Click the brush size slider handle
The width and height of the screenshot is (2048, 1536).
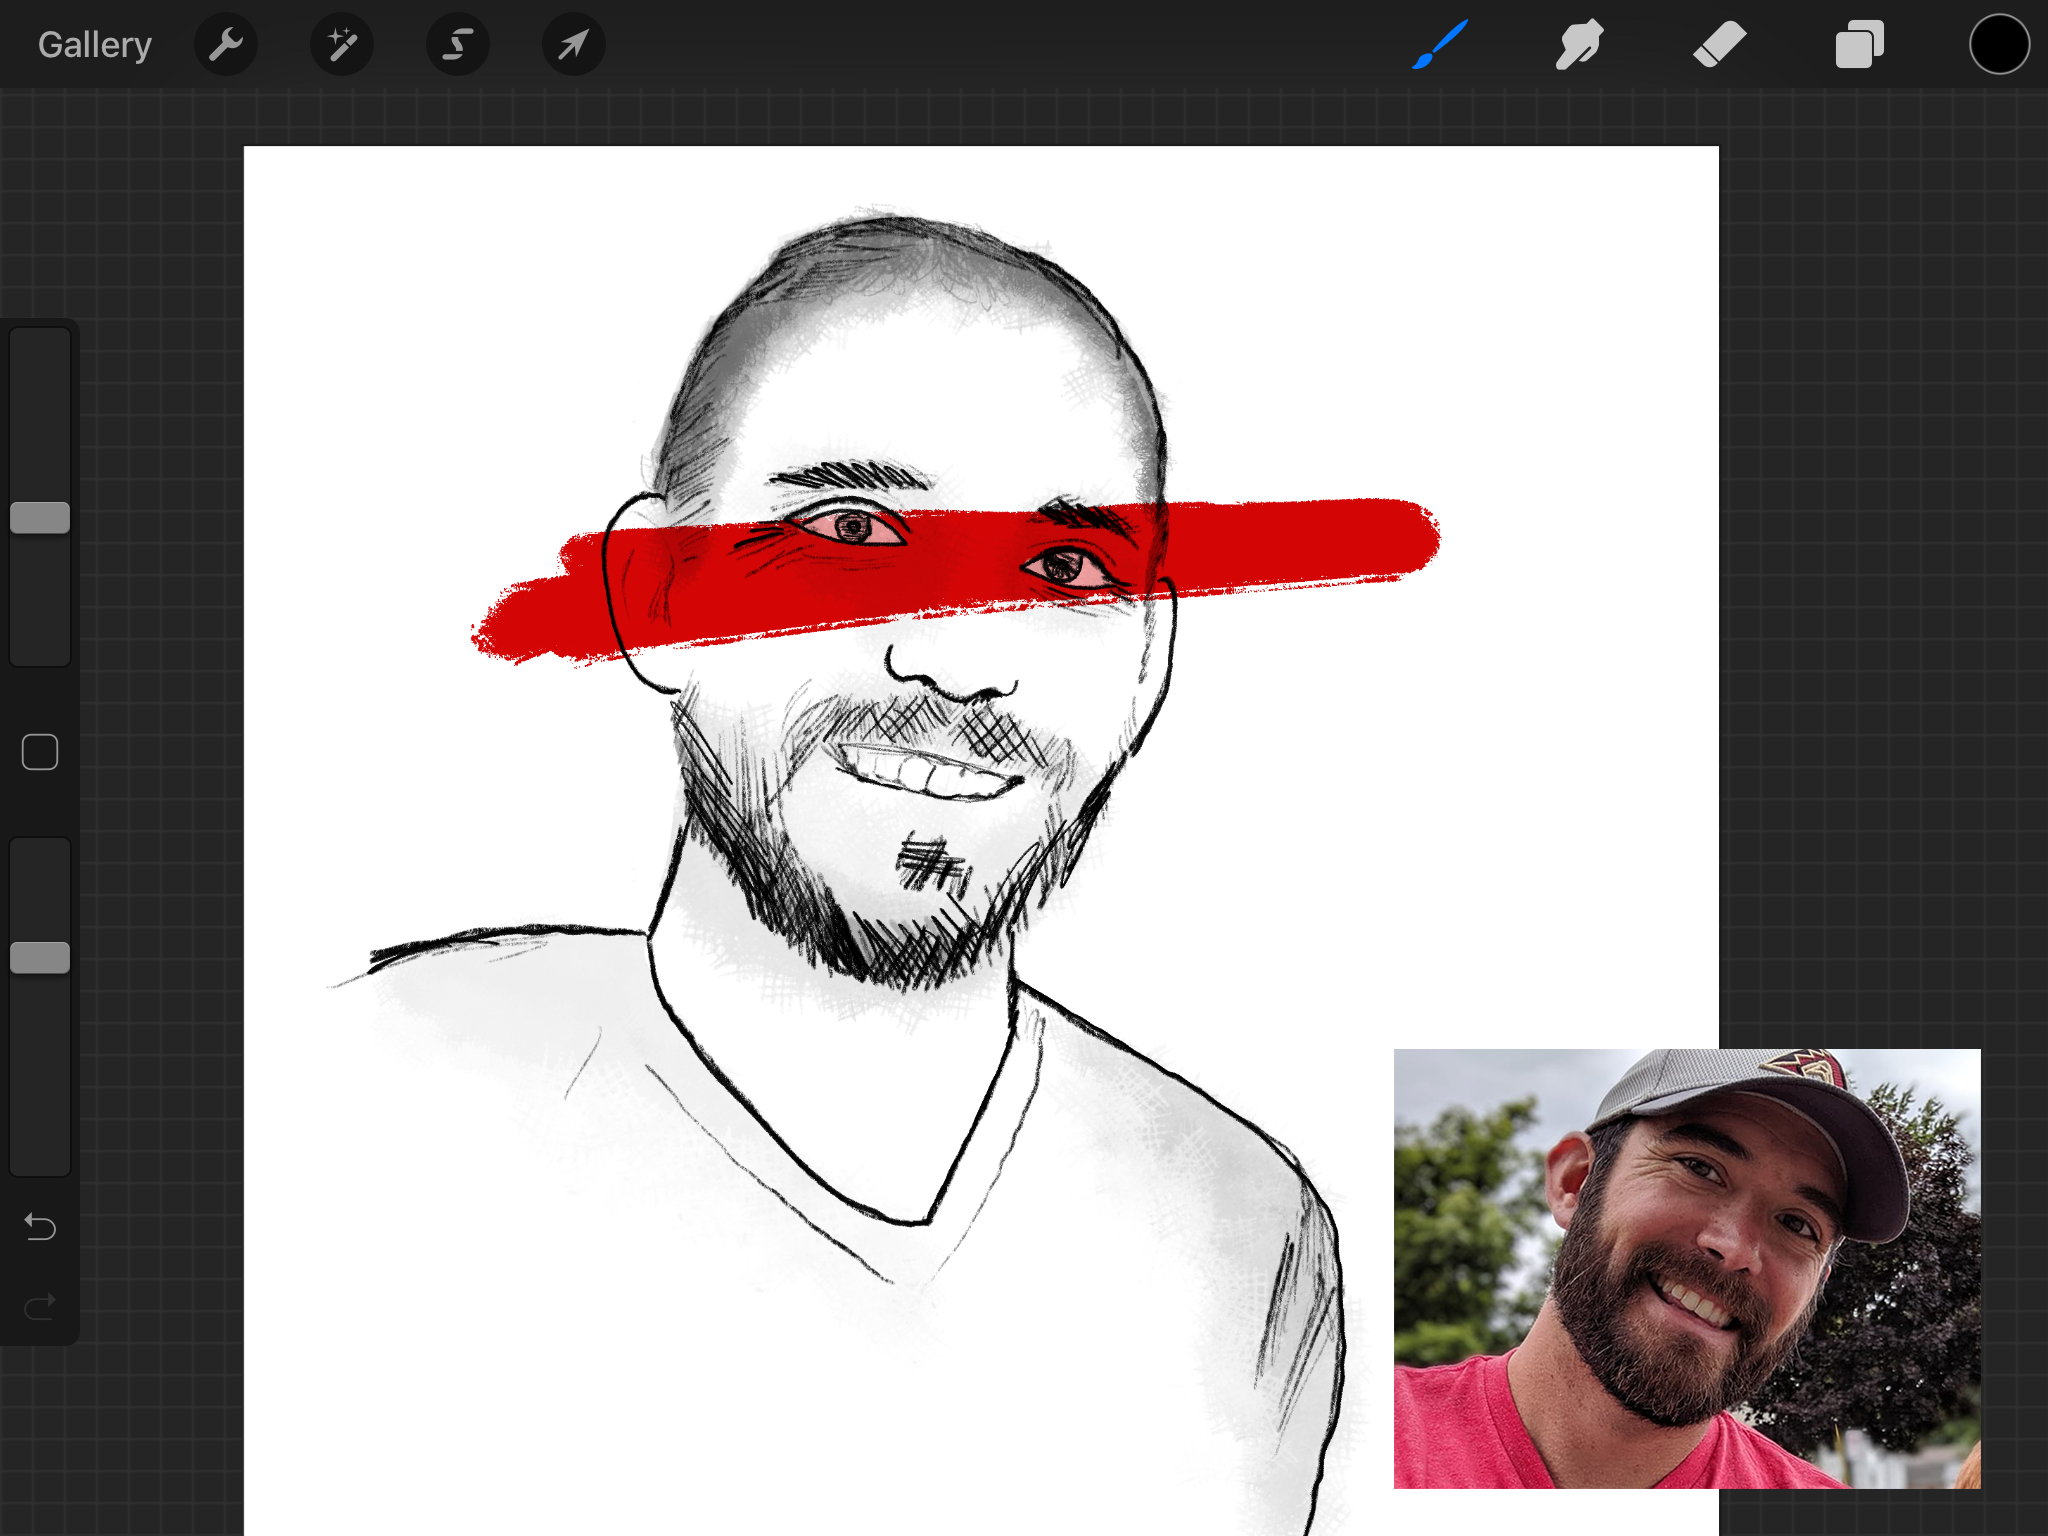pos(40,518)
